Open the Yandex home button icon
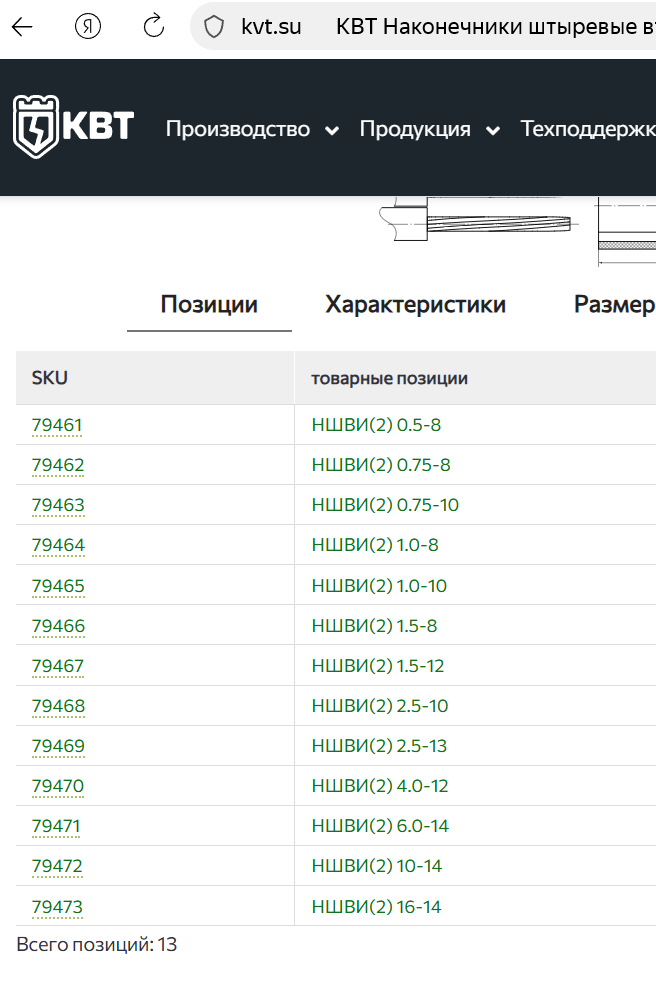 [90, 27]
